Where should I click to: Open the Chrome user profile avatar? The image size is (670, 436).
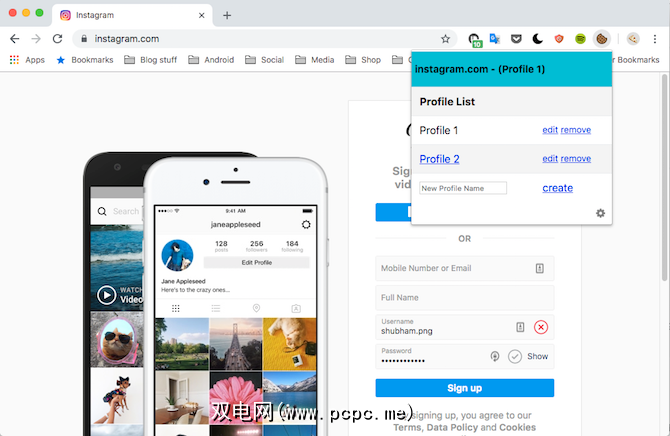coord(633,39)
